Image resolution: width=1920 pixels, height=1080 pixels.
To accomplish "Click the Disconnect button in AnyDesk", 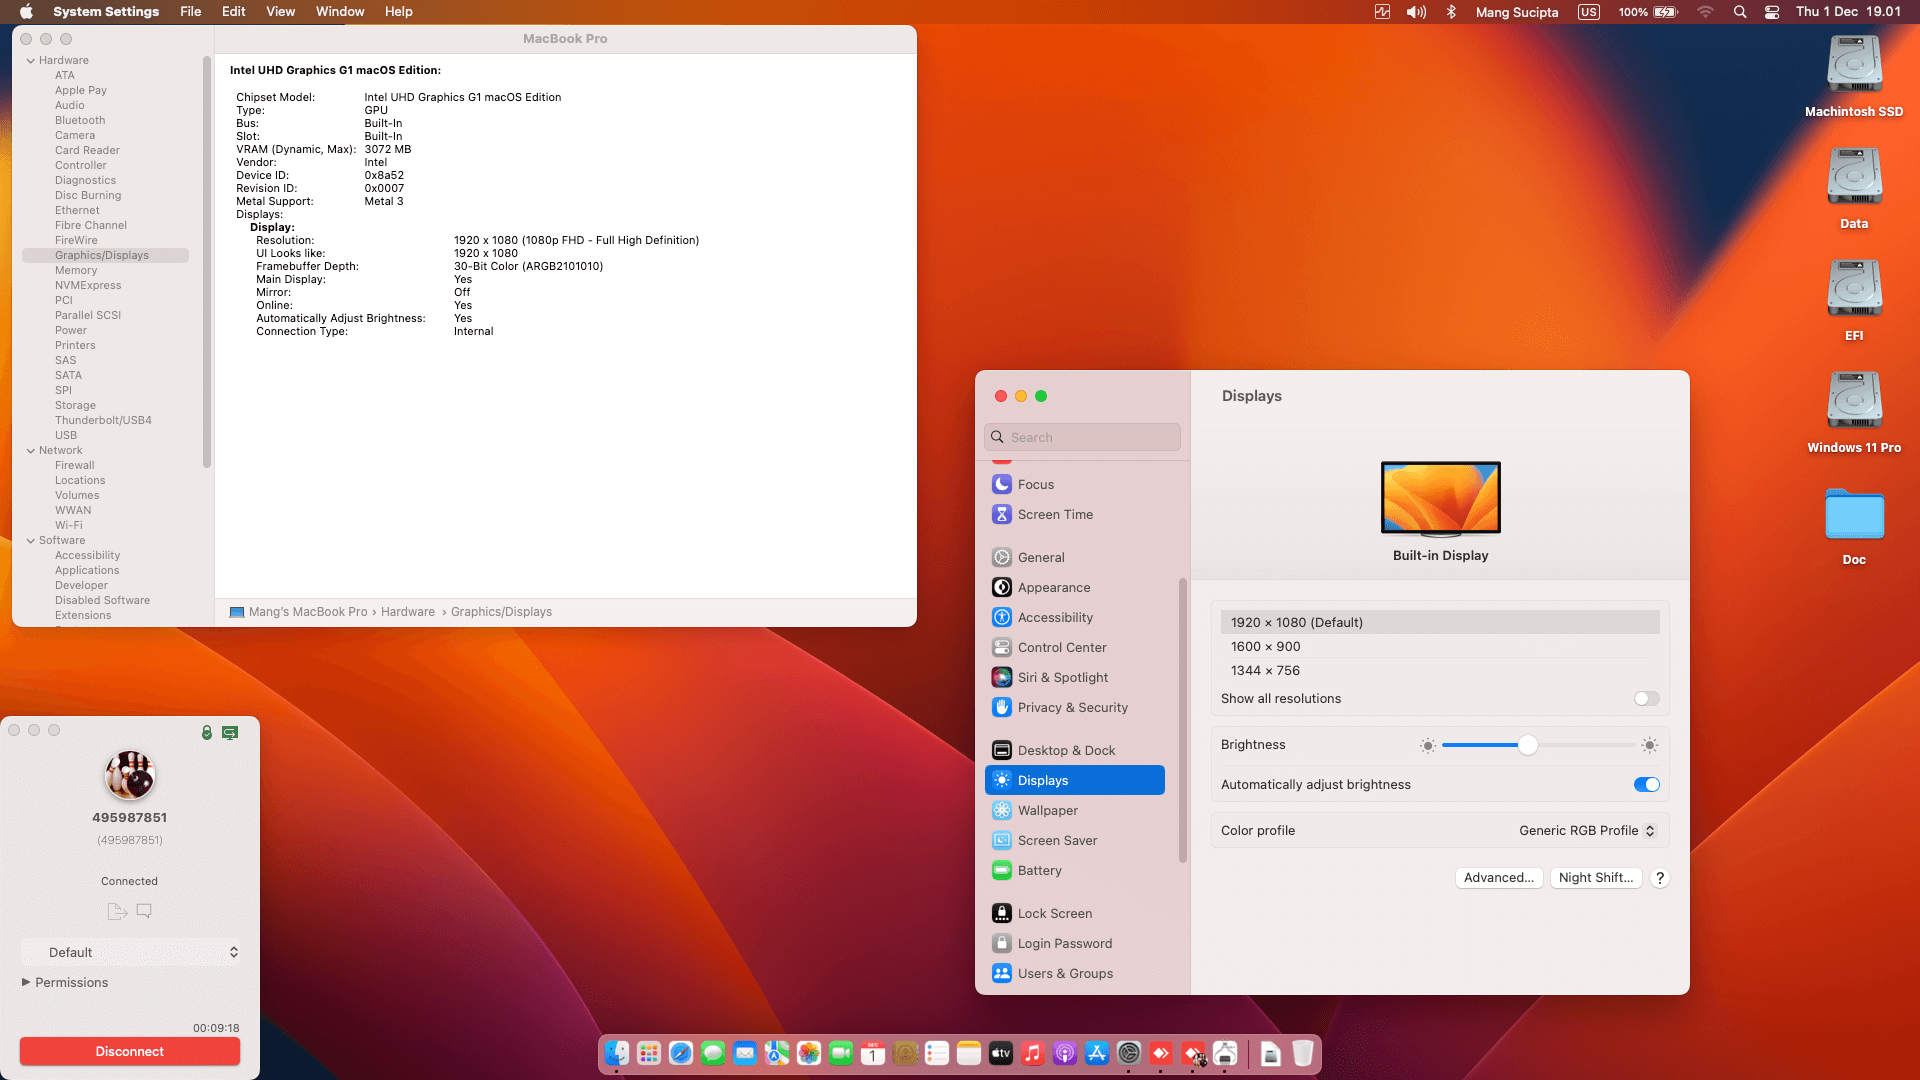I will pos(130,1051).
